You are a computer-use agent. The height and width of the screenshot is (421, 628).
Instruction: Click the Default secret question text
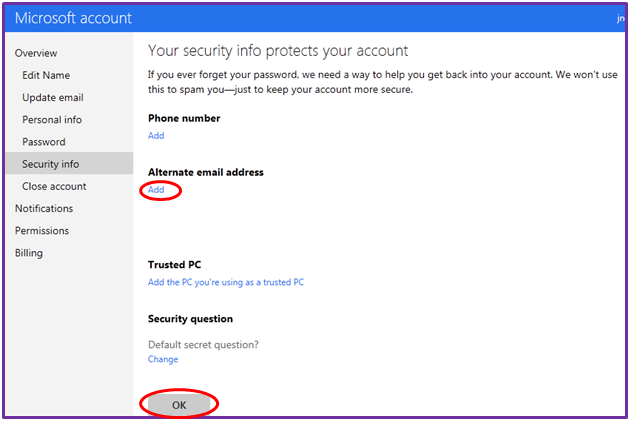[203, 345]
